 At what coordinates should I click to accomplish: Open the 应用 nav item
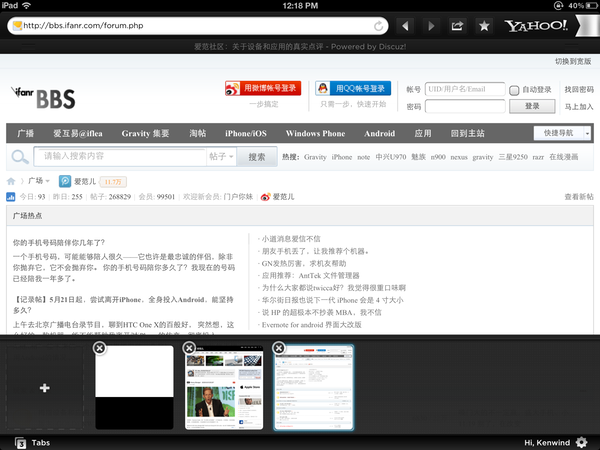pyautogui.click(x=423, y=133)
